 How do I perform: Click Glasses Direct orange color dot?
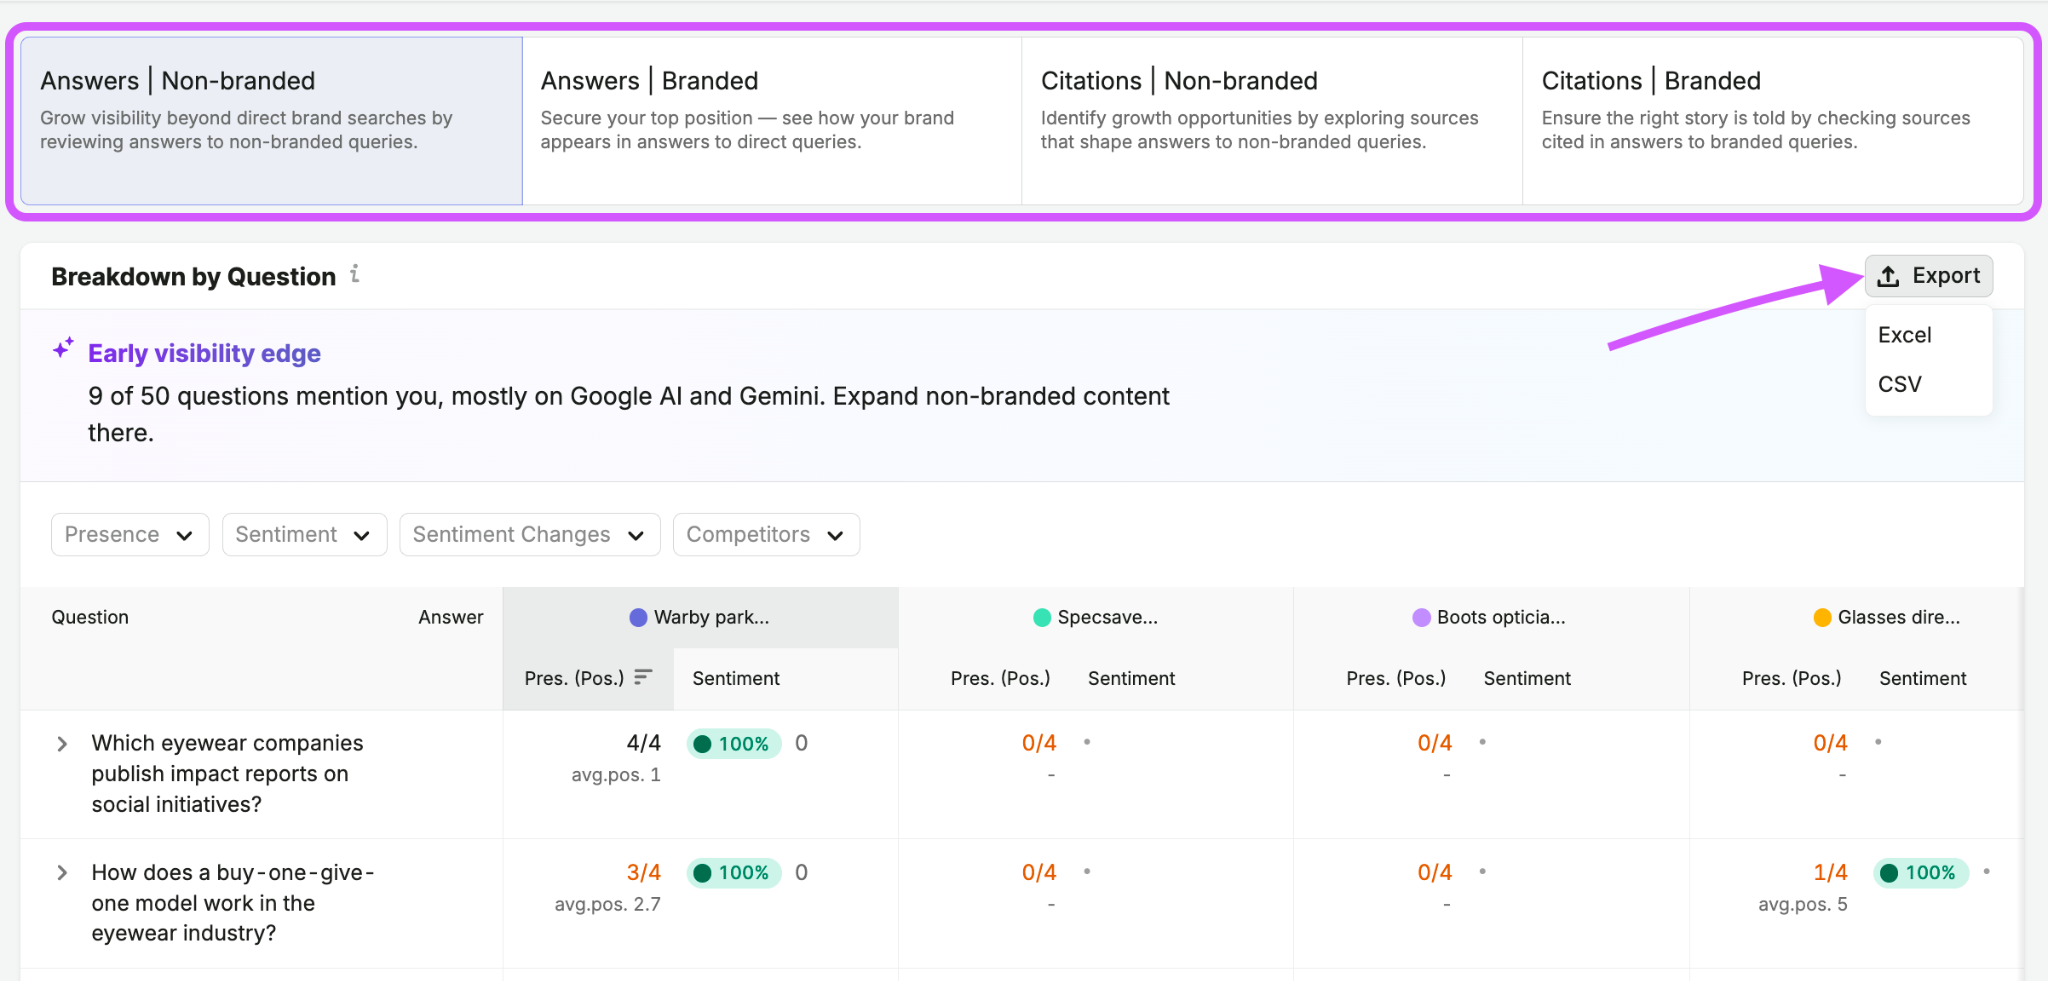click(x=1822, y=618)
